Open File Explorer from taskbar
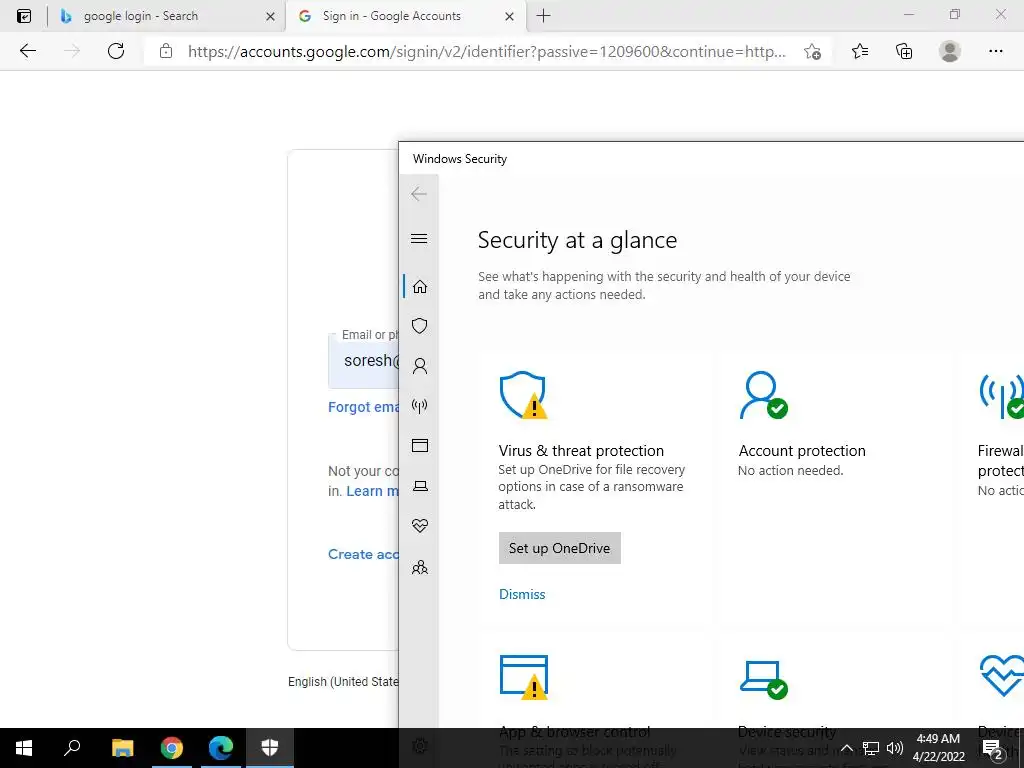1024x768 pixels. pyautogui.click(x=122, y=748)
